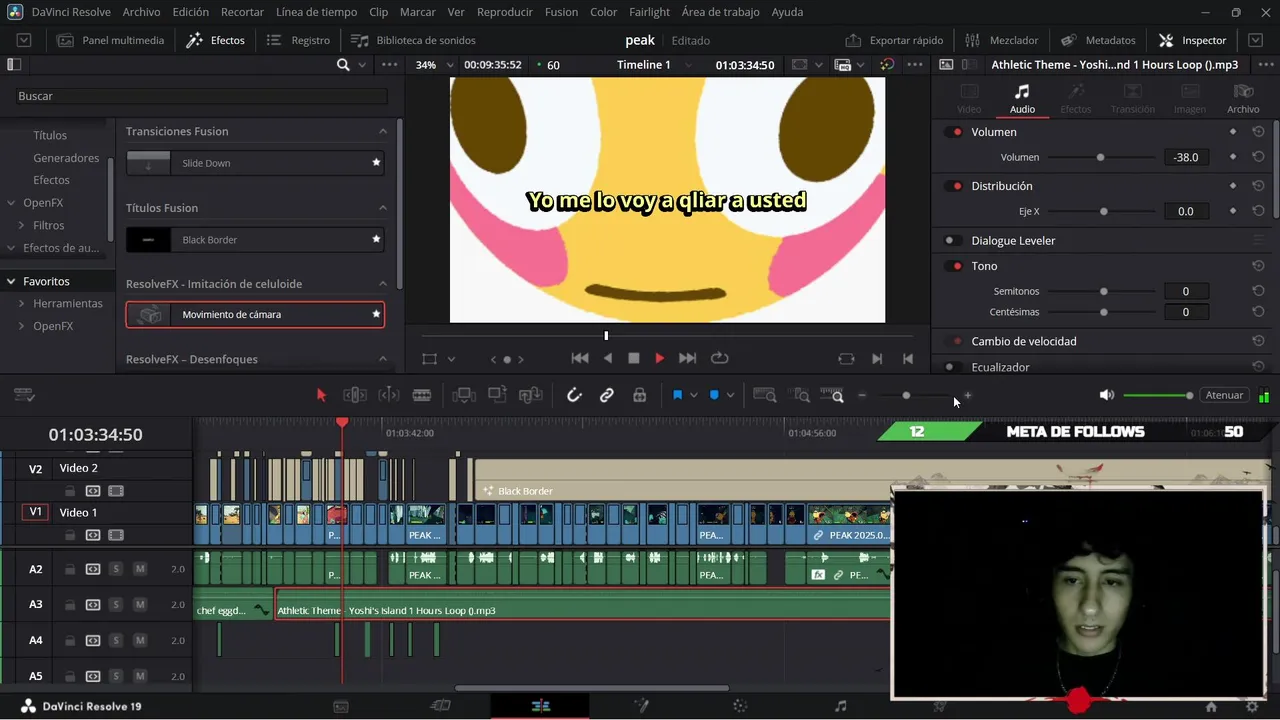
Task: Toggle timeline Snapping magnet icon
Action: point(574,395)
